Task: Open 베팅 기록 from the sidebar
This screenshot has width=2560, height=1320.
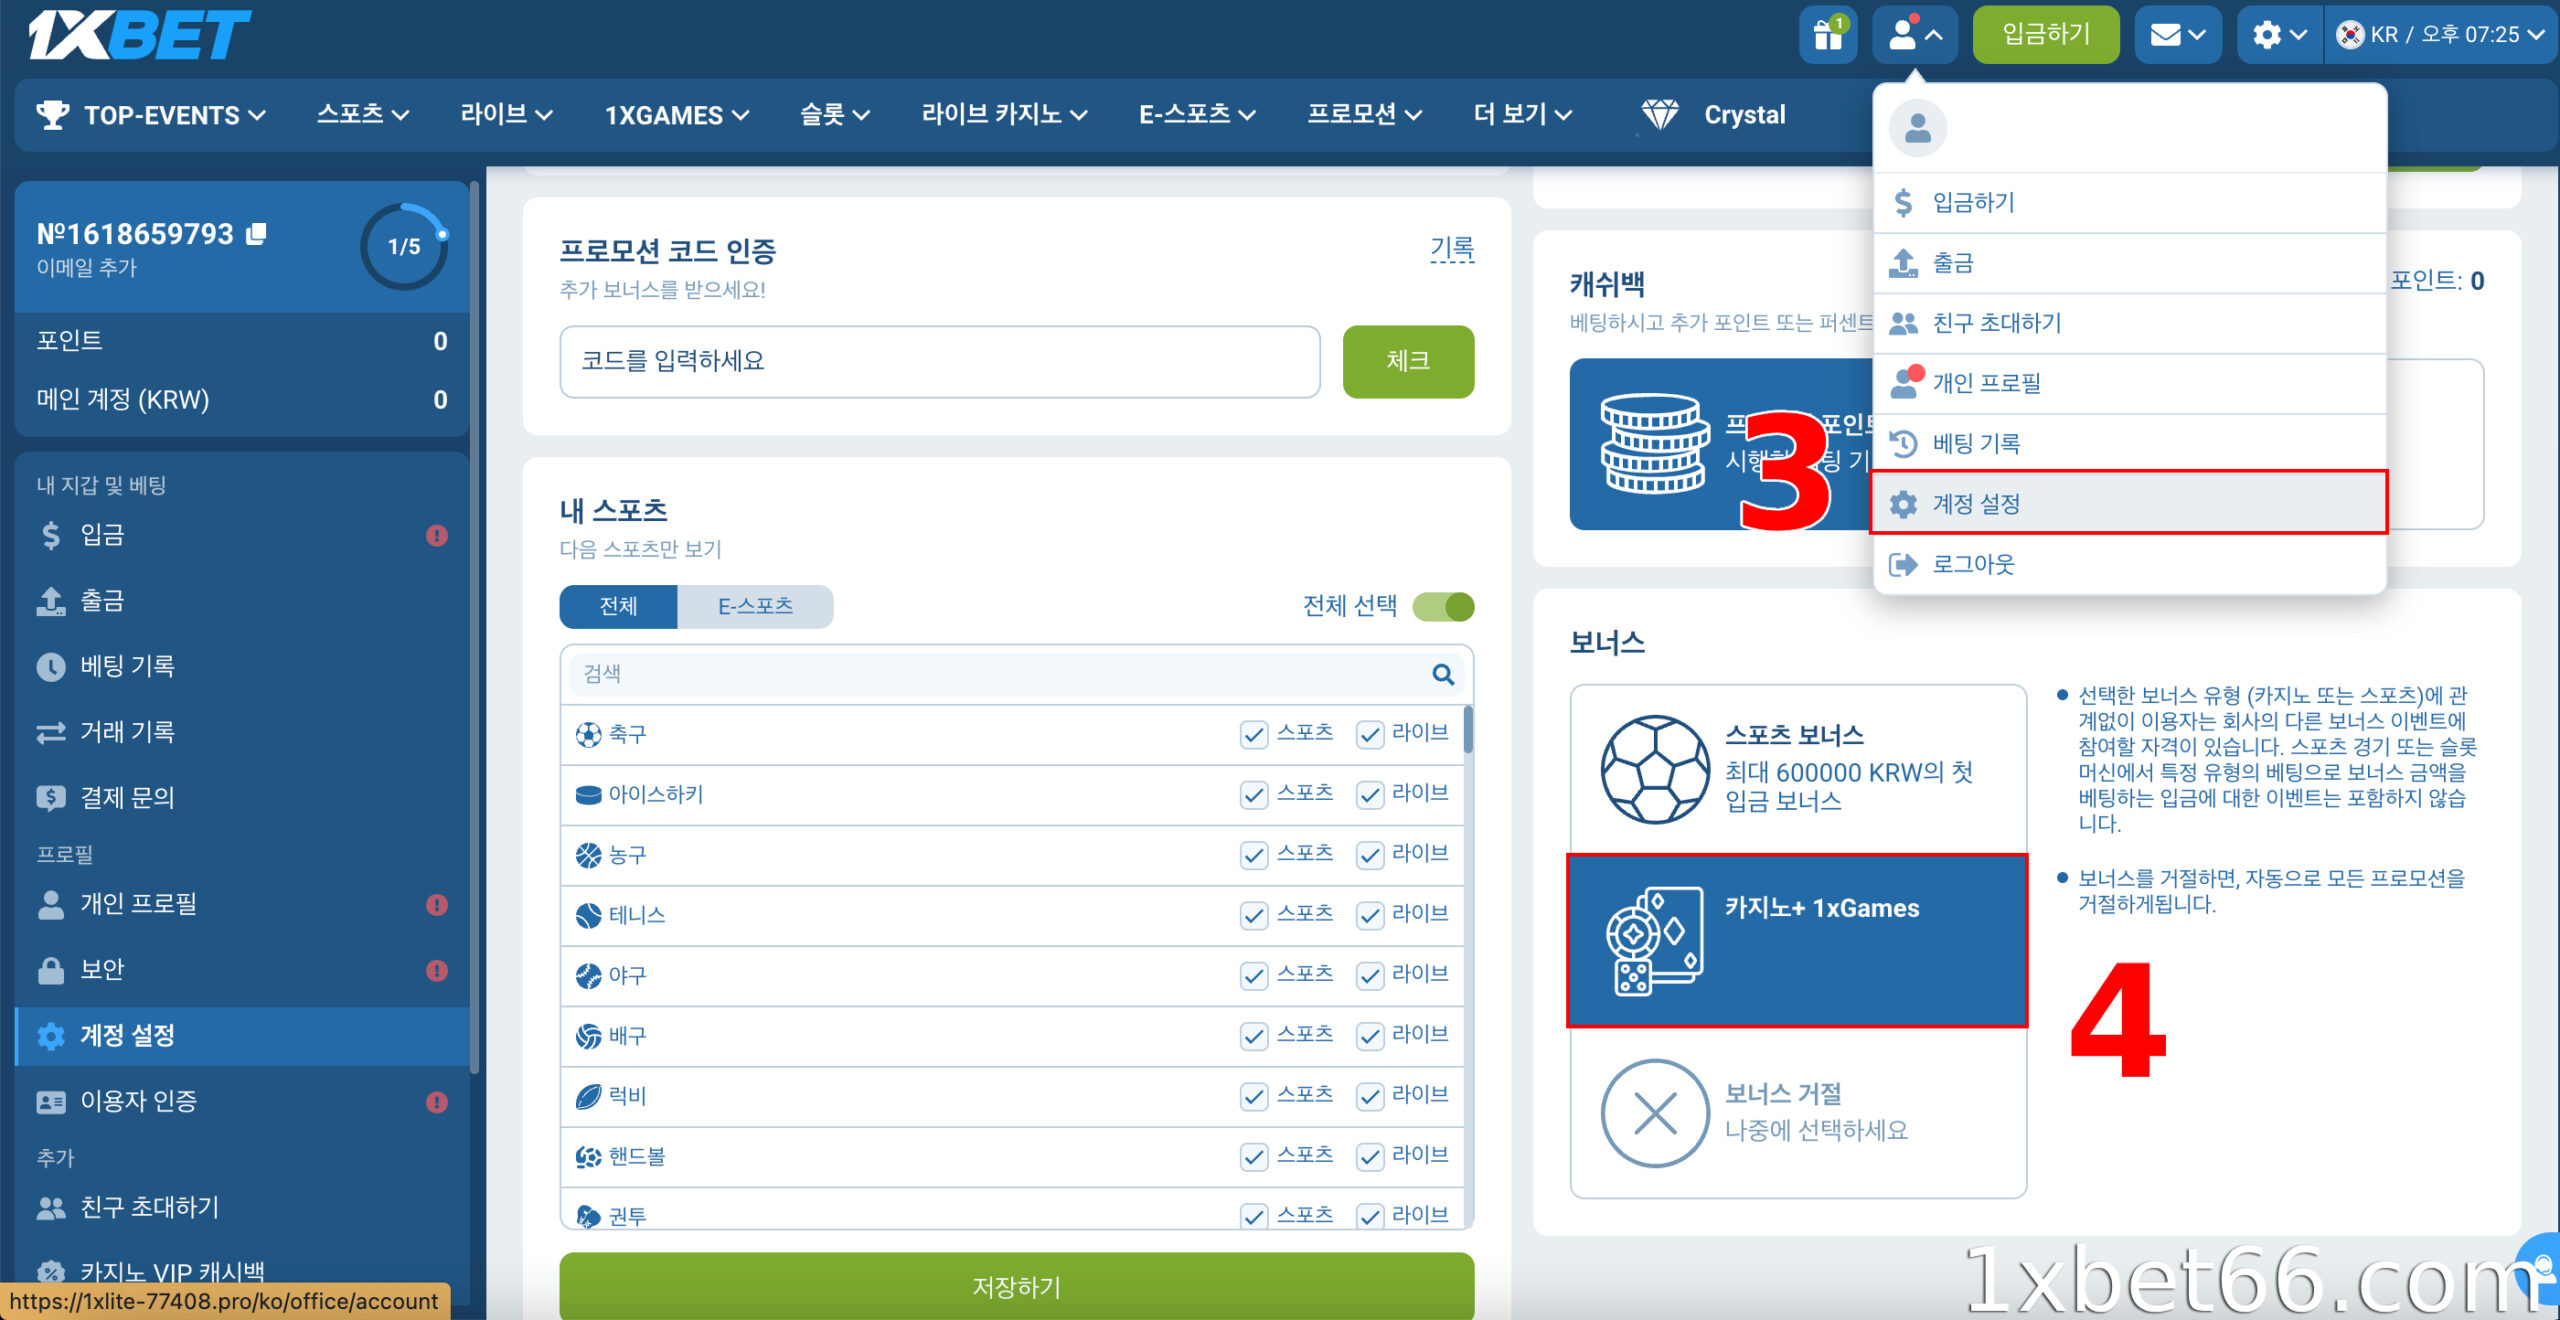Action: click(127, 666)
